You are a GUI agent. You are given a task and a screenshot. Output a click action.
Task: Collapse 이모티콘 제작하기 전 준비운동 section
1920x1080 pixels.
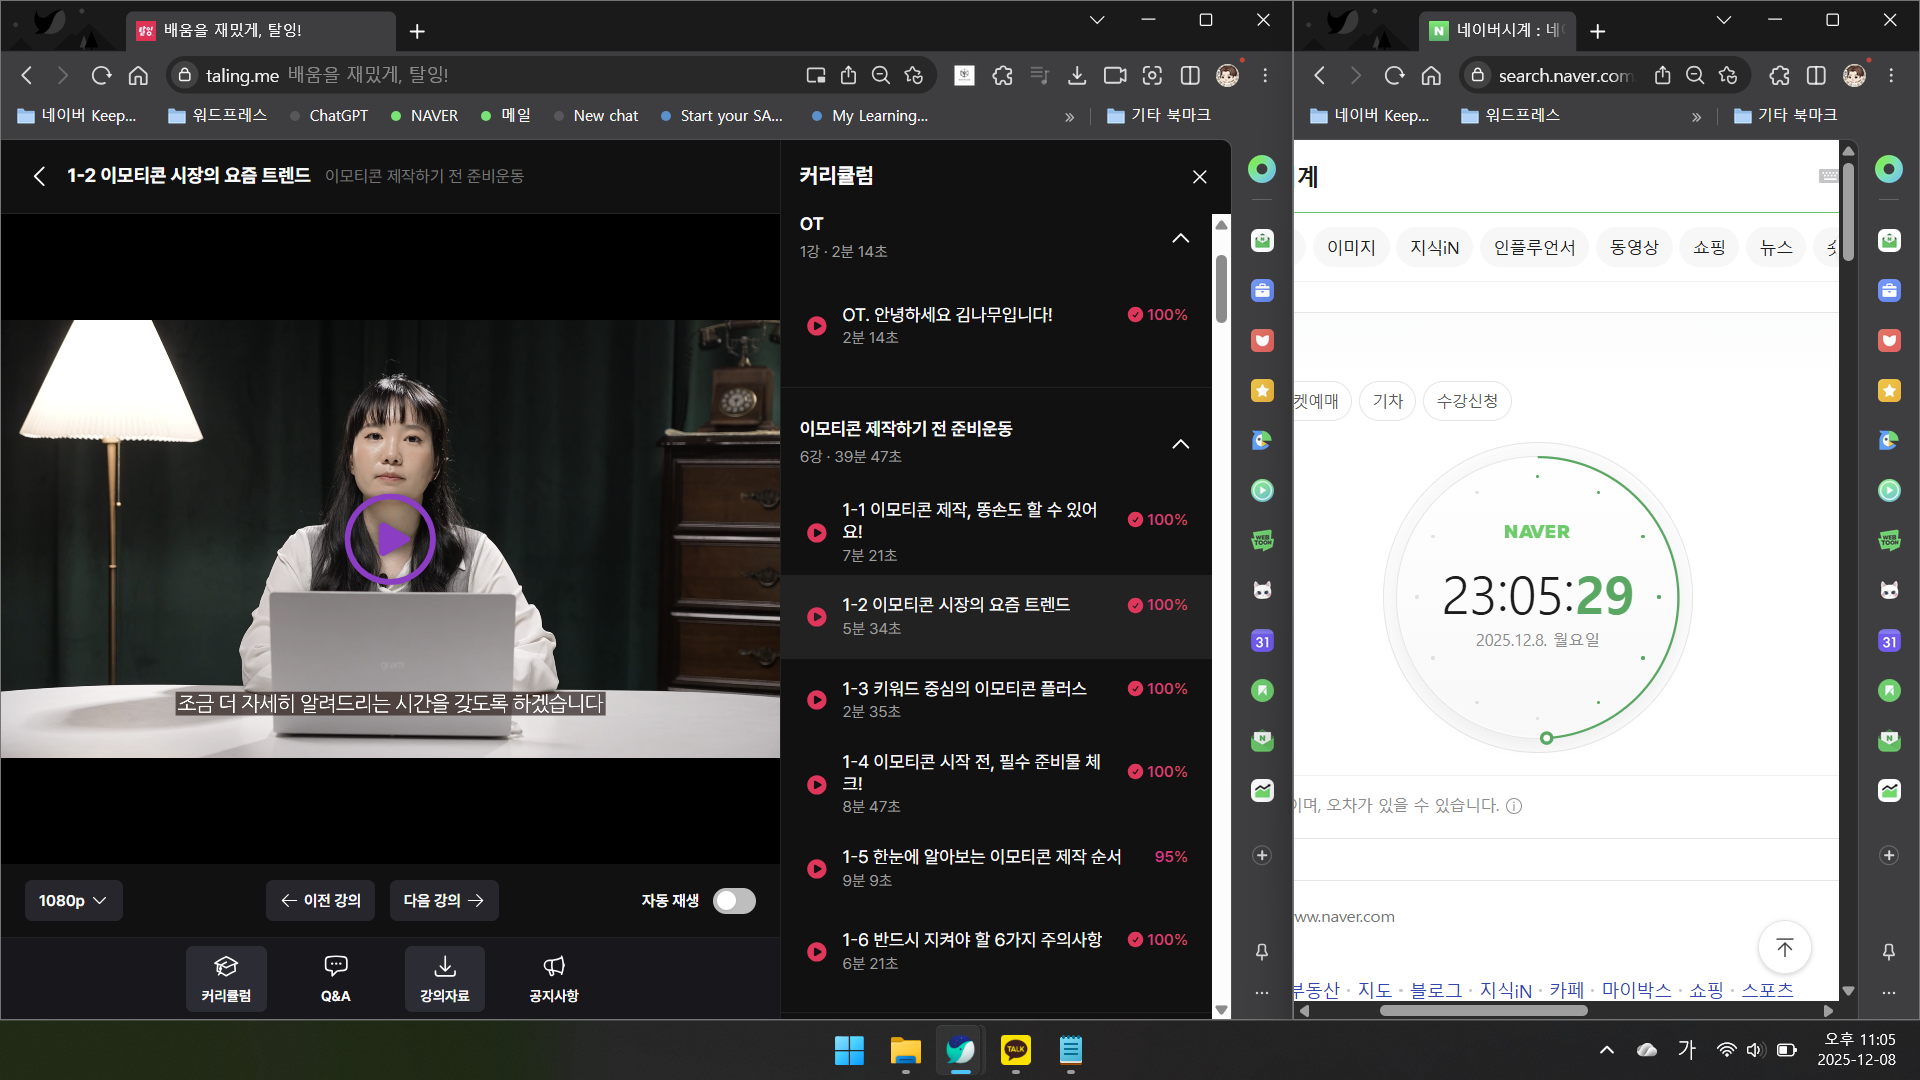(x=1180, y=444)
